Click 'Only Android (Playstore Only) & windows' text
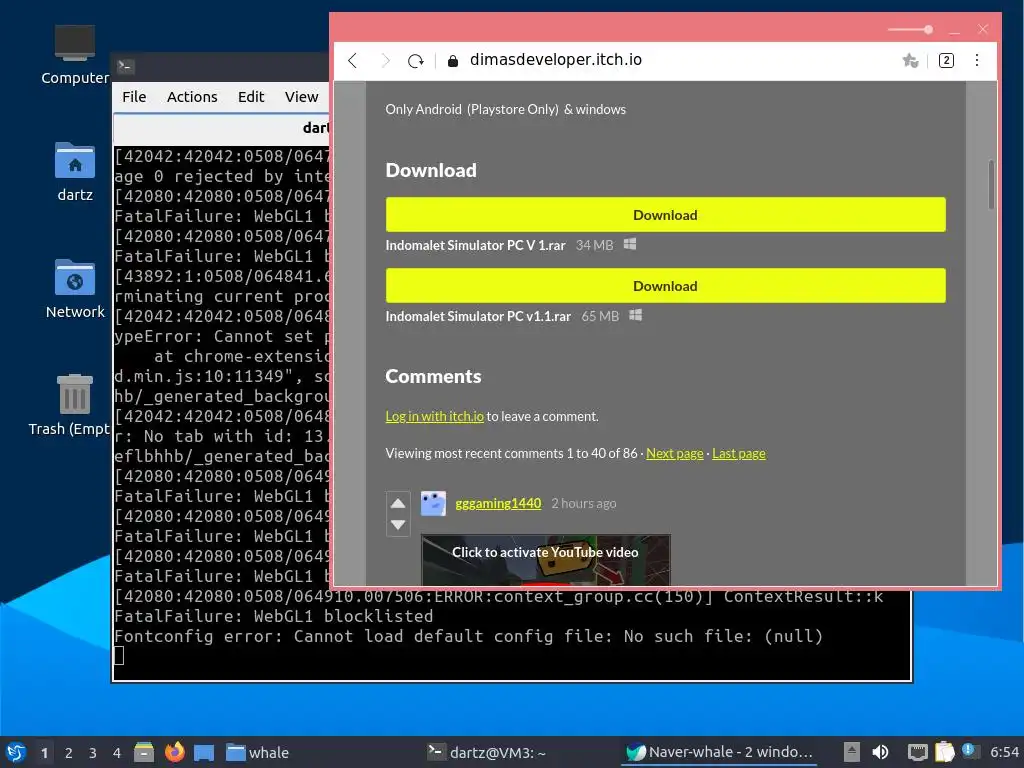This screenshot has height=768, width=1024. [505, 109]
